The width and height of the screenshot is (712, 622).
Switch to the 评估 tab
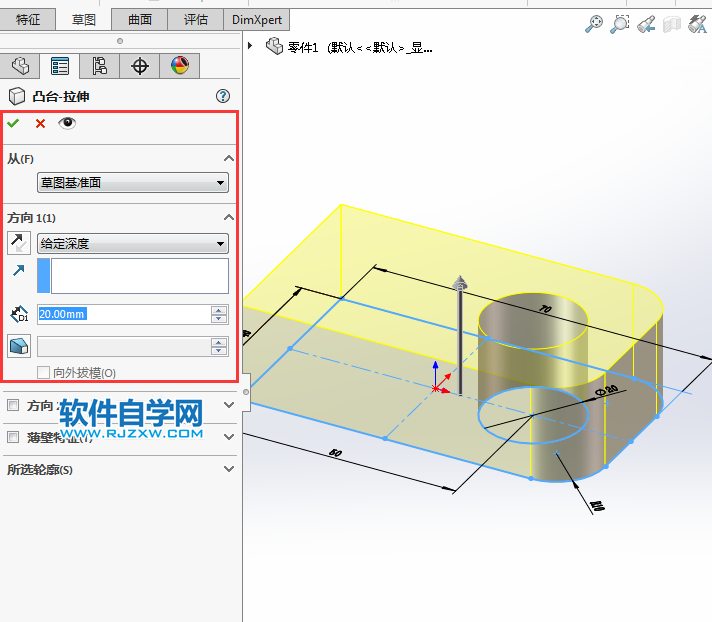tap(195, 20)
